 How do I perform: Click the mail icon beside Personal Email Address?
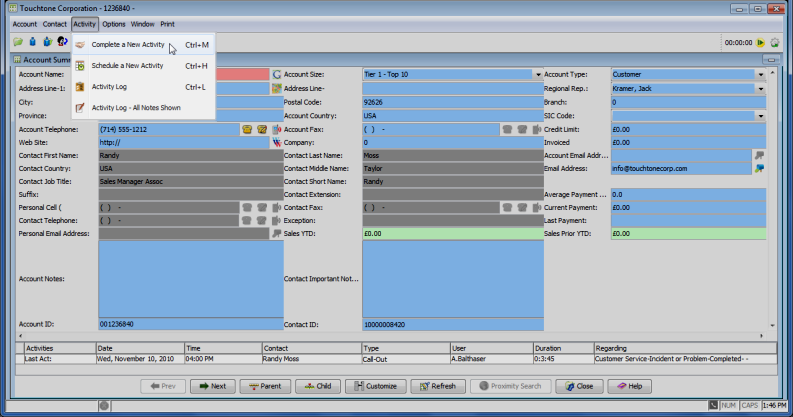(277, 234)
